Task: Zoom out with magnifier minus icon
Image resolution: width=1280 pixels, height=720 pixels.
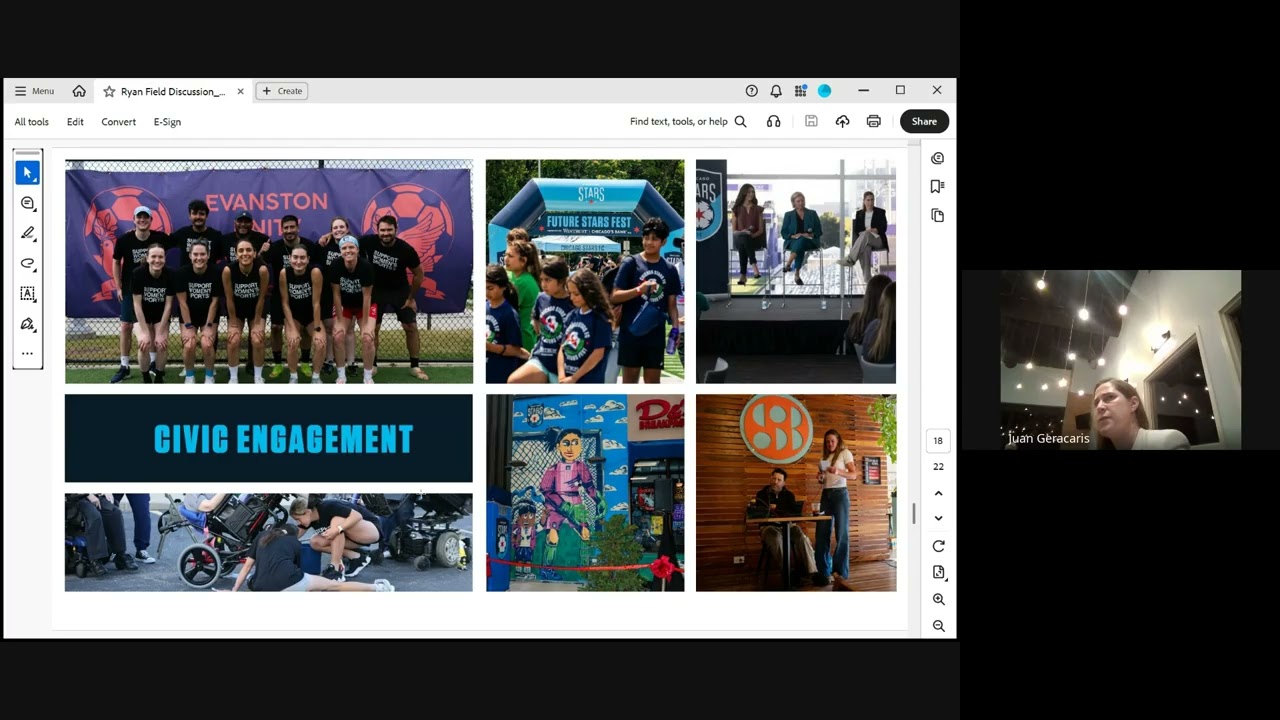Action: (938, 626)
